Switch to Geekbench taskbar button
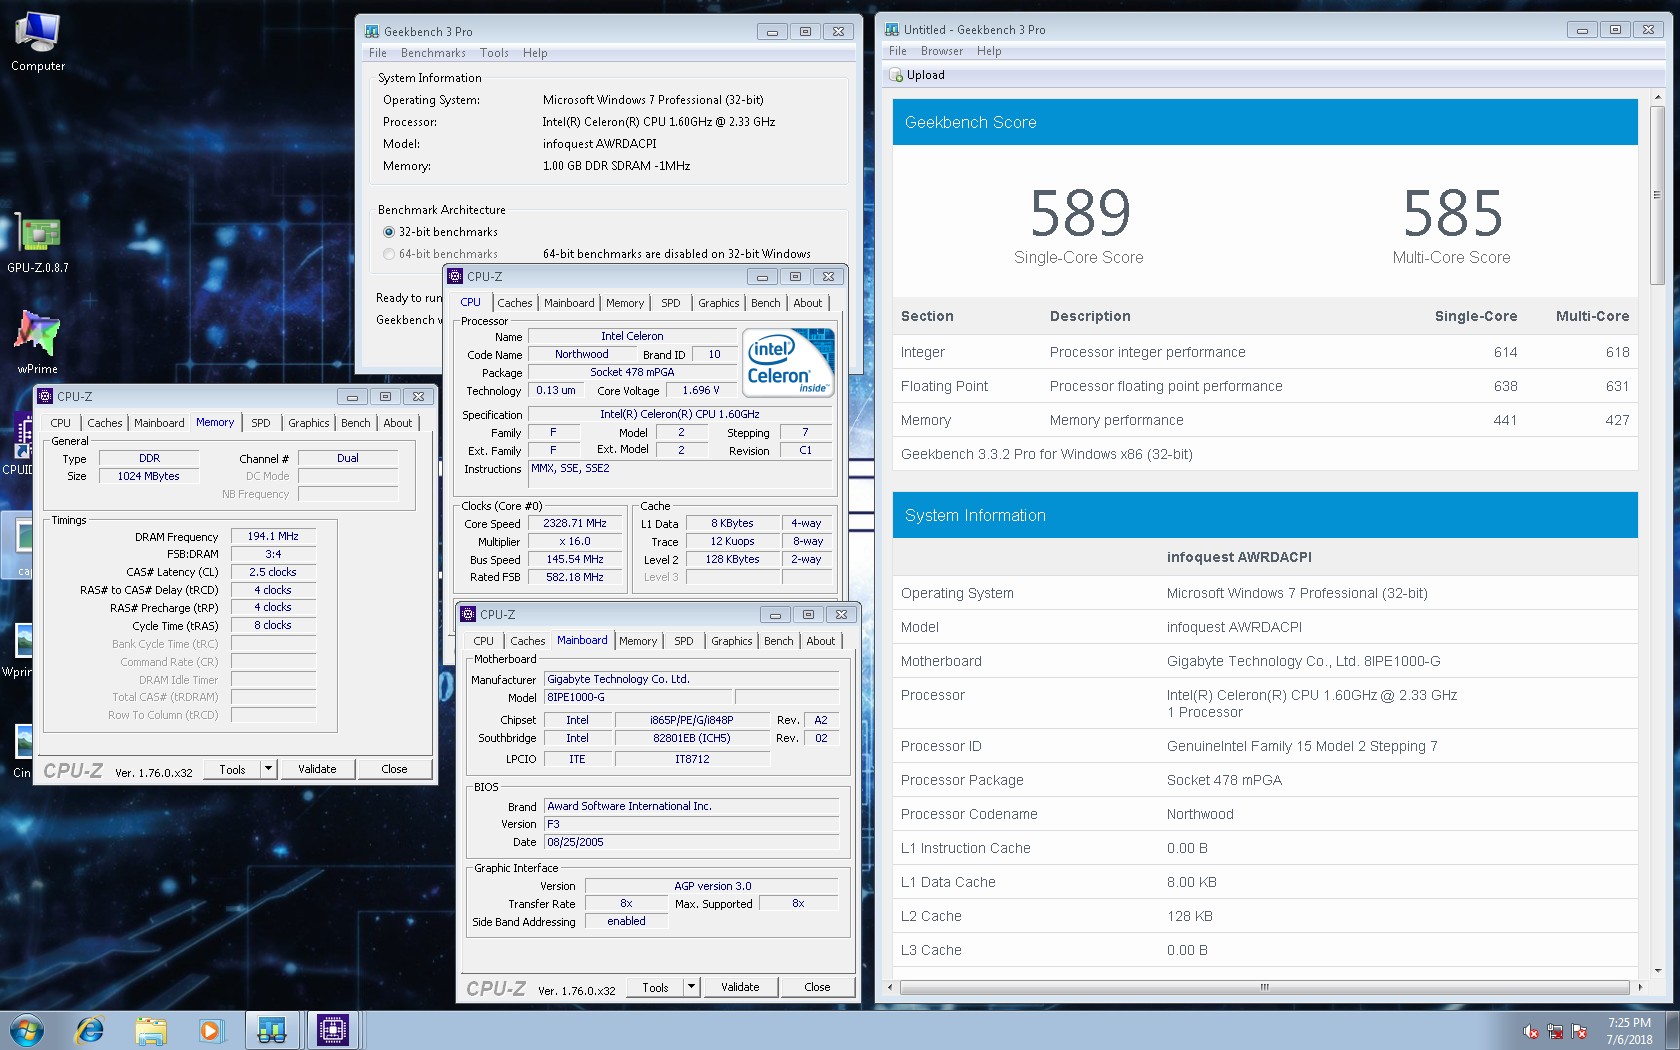Viewport: 1680px width, 1050px height. coord(272,1030)
